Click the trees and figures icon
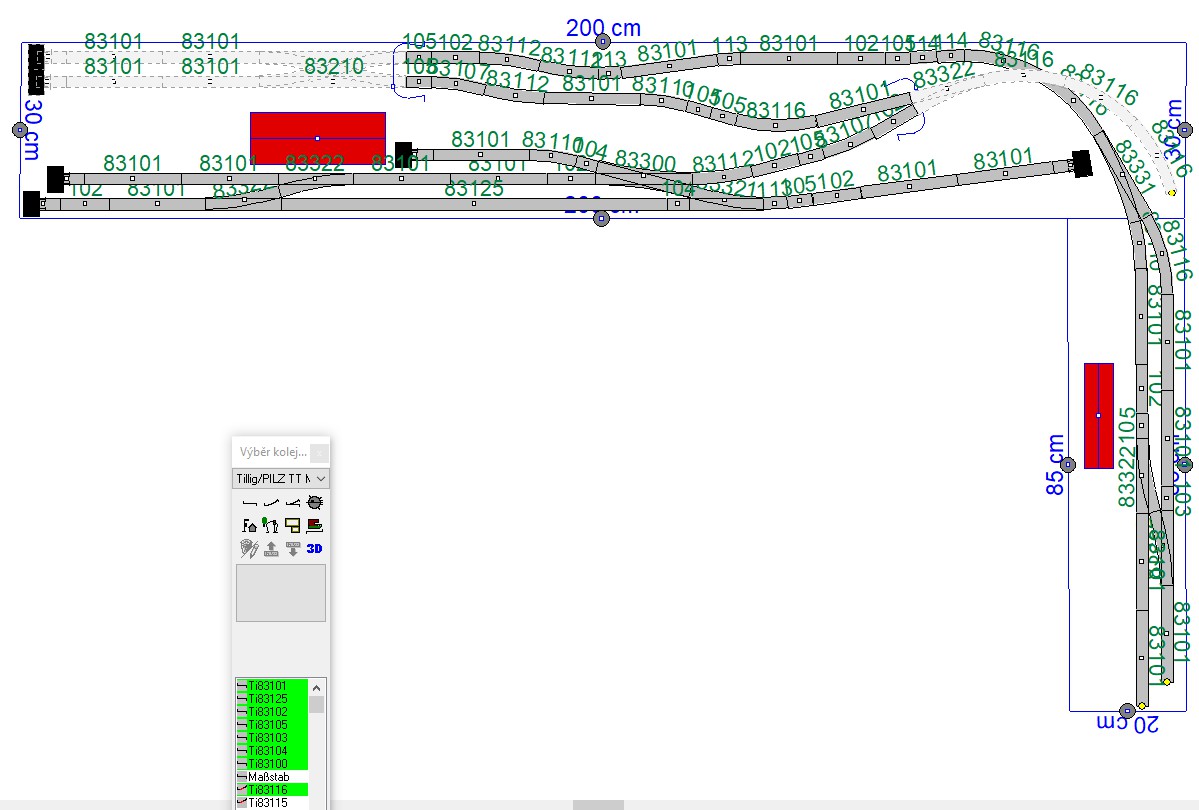 (271, 525)
